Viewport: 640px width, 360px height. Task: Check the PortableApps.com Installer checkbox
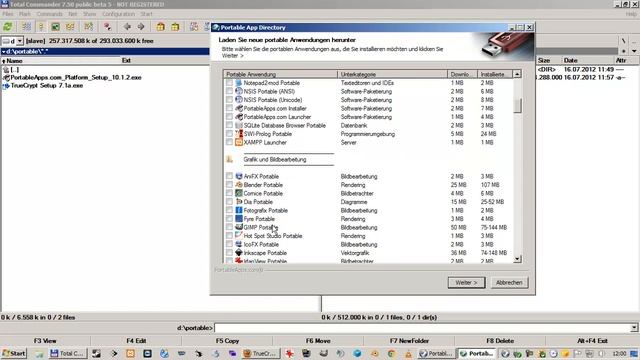tap(229, 109)
